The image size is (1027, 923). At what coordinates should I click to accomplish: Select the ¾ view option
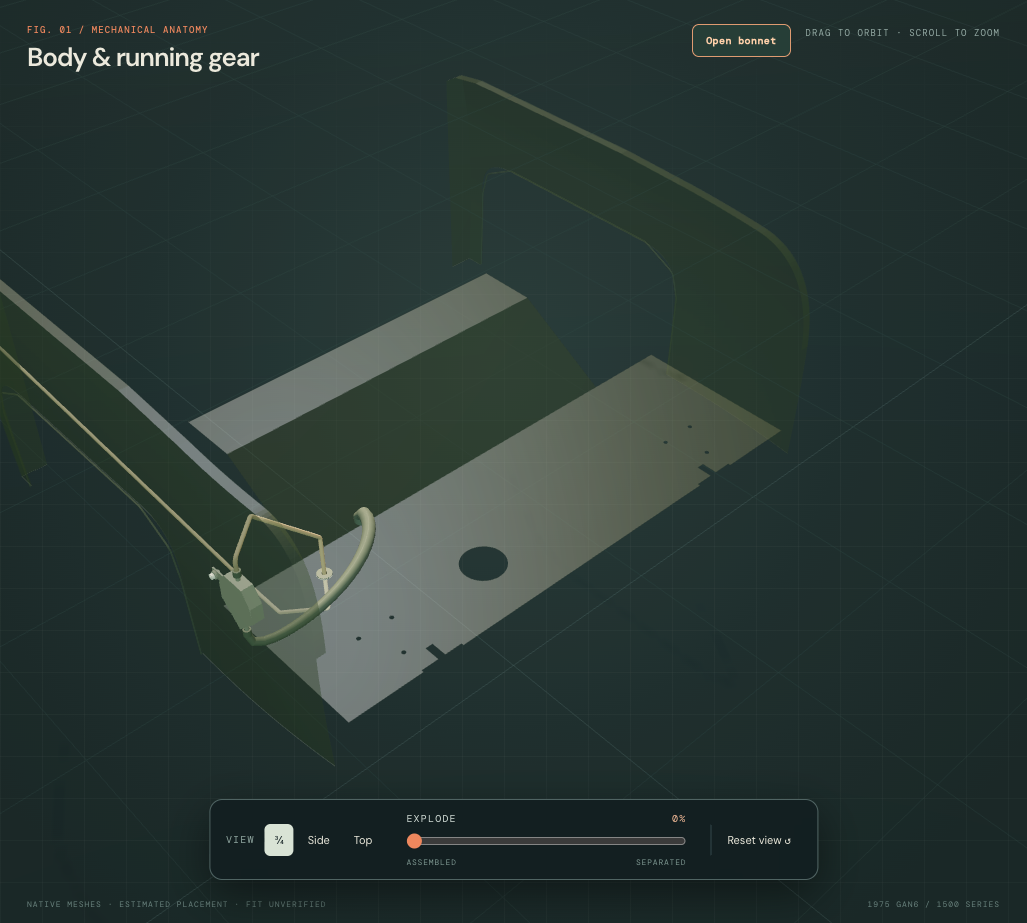tap(279, 840)
